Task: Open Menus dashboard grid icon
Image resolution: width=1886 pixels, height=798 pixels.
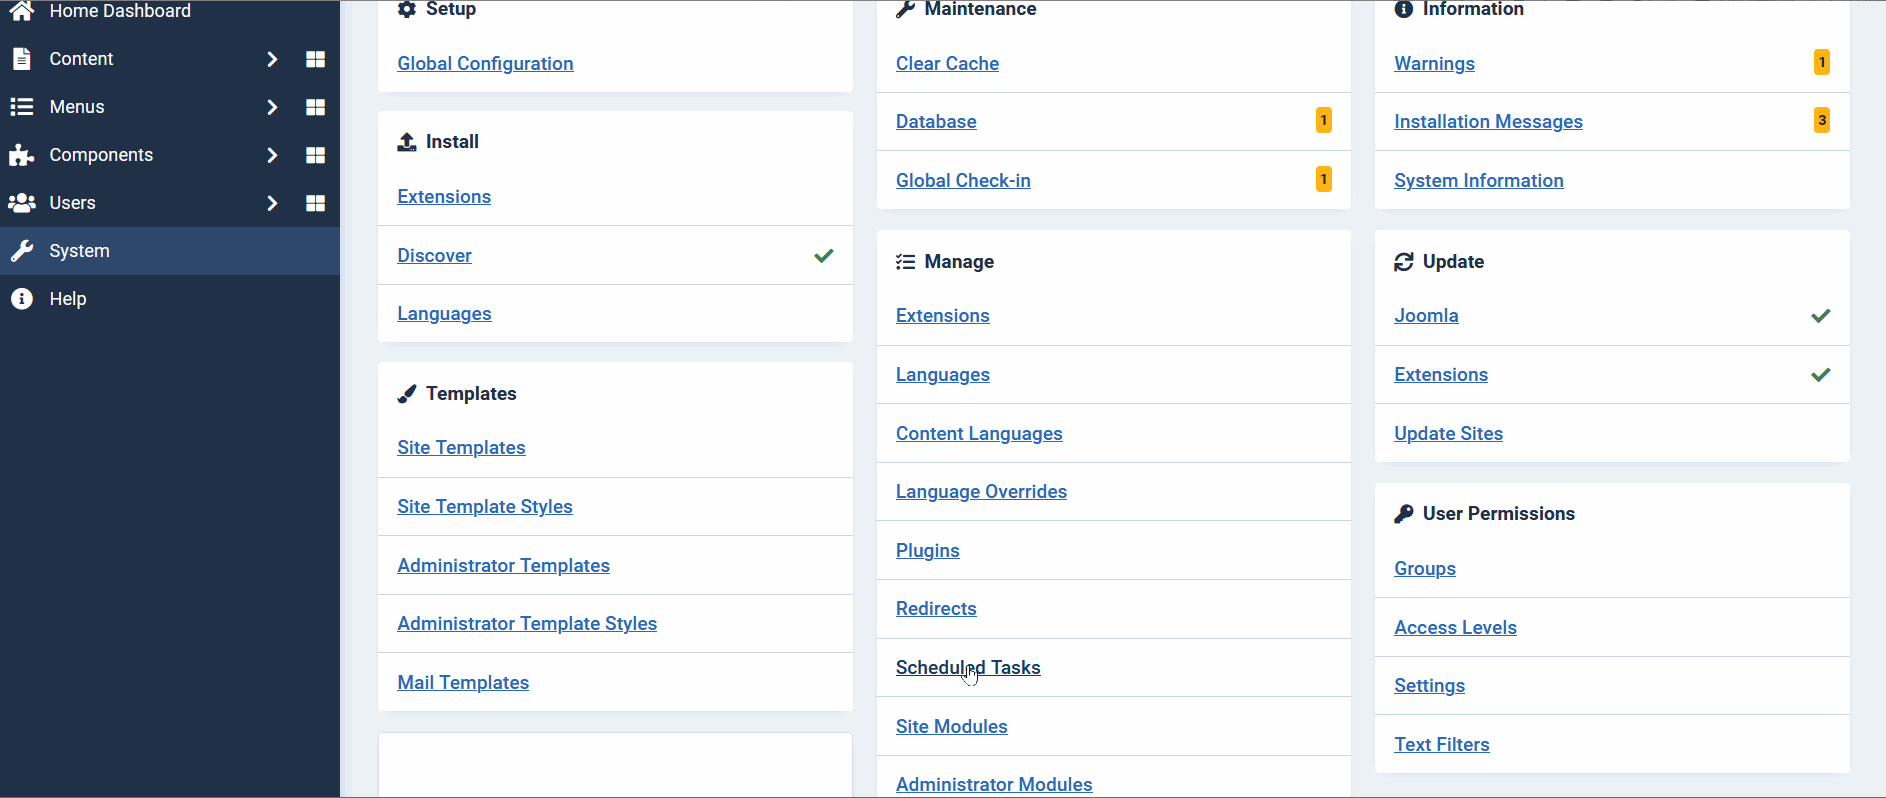Action: point(315,107)
